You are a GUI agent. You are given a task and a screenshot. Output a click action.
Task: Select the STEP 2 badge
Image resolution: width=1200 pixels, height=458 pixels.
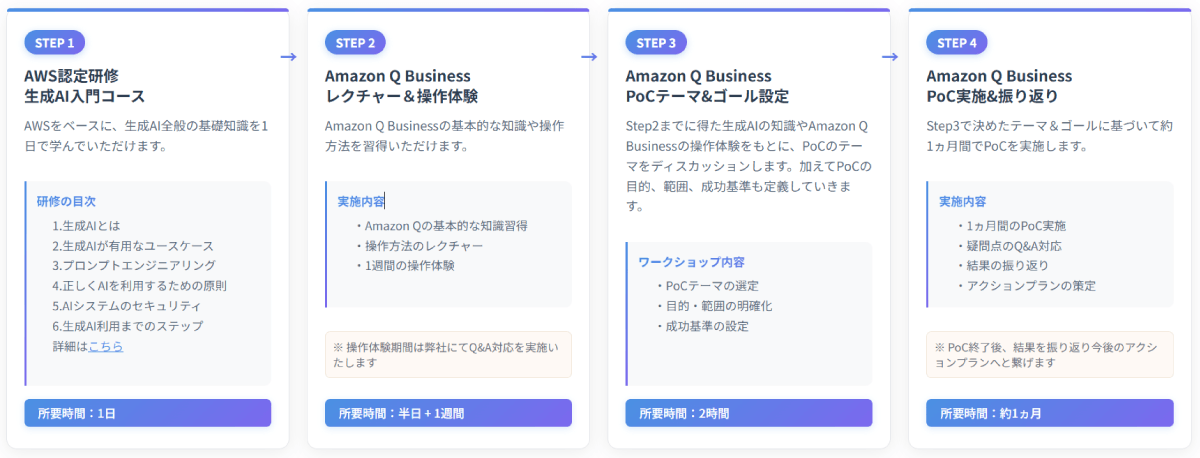tap(355, 42)
